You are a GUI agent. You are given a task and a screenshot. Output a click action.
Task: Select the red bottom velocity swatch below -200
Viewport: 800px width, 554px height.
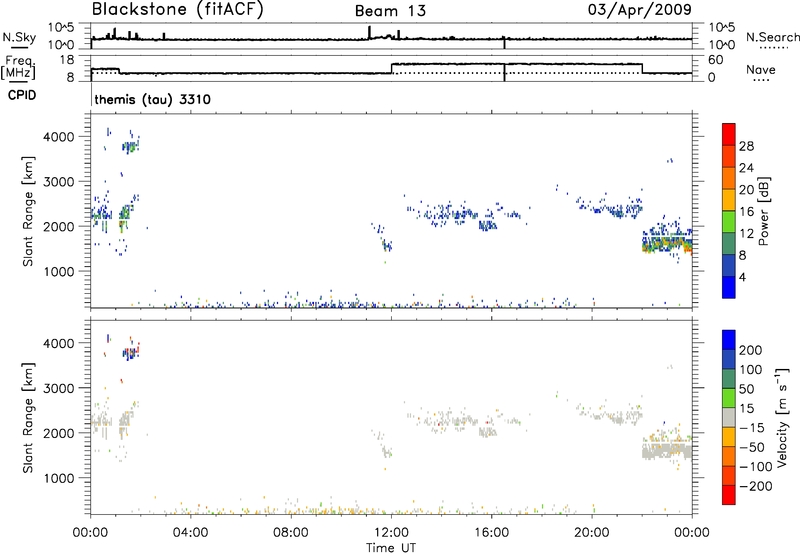pyautogui.click(x=729, y=495)
